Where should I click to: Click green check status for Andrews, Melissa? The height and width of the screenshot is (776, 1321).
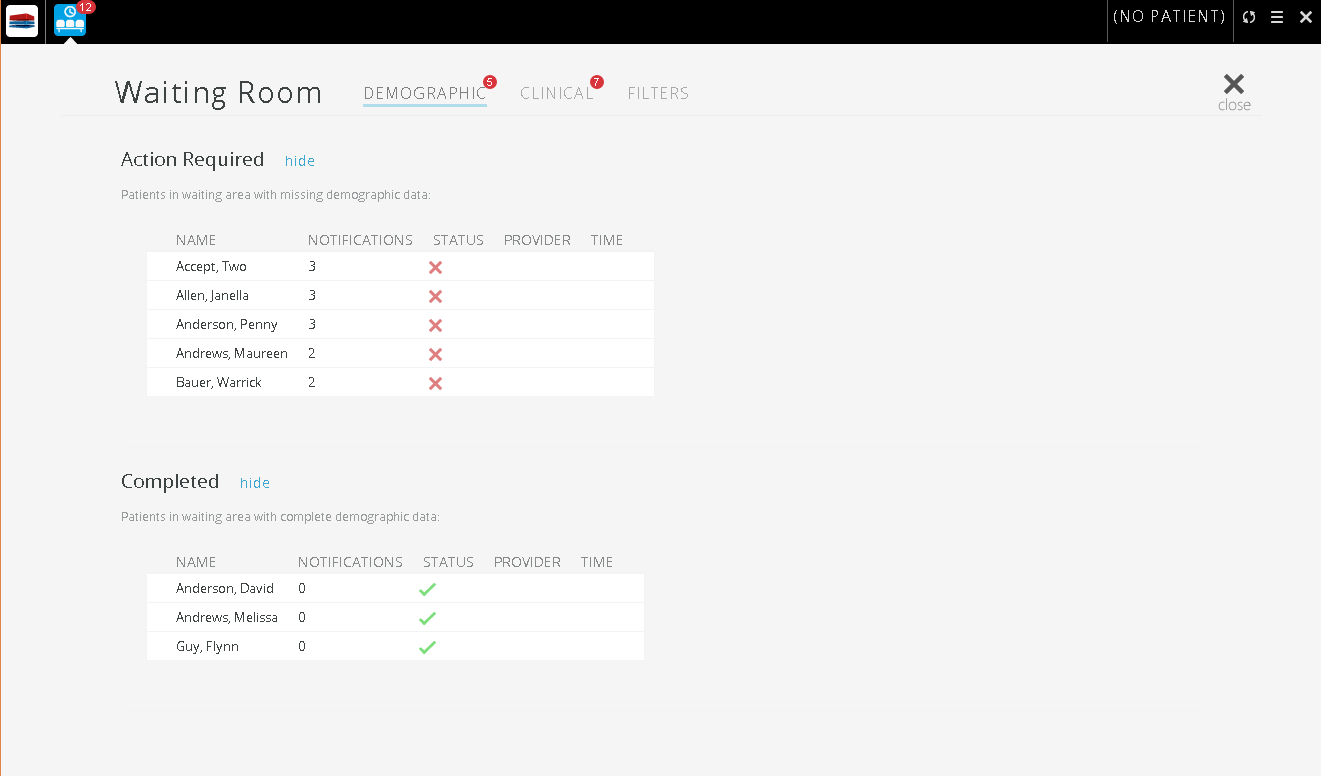click(427, 618)
